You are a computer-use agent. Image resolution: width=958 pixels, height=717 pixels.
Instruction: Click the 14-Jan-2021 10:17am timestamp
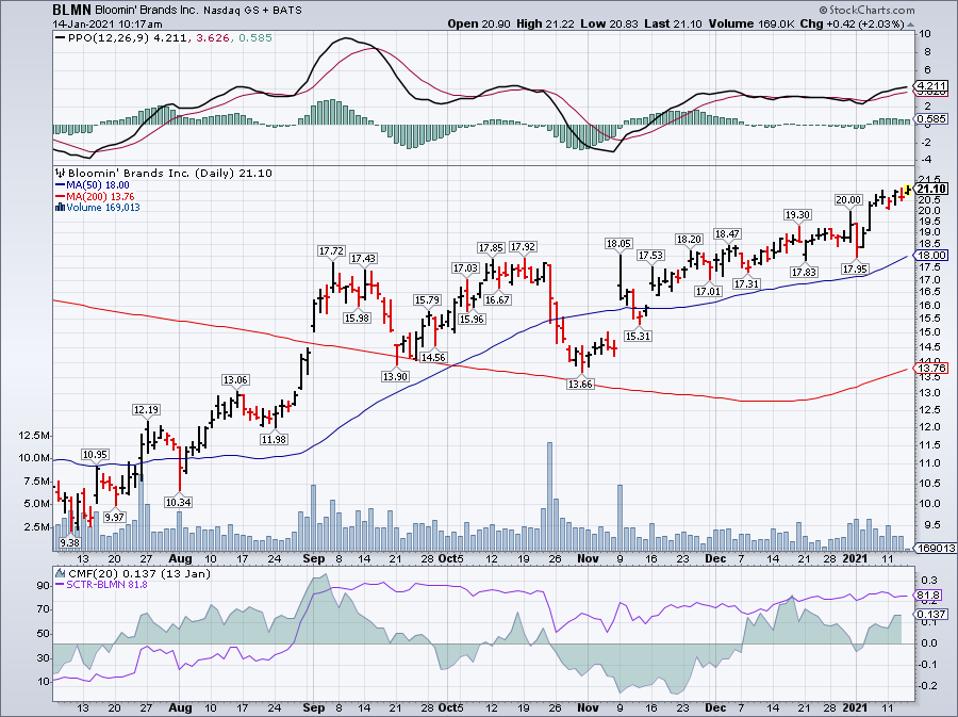point(108,24)
